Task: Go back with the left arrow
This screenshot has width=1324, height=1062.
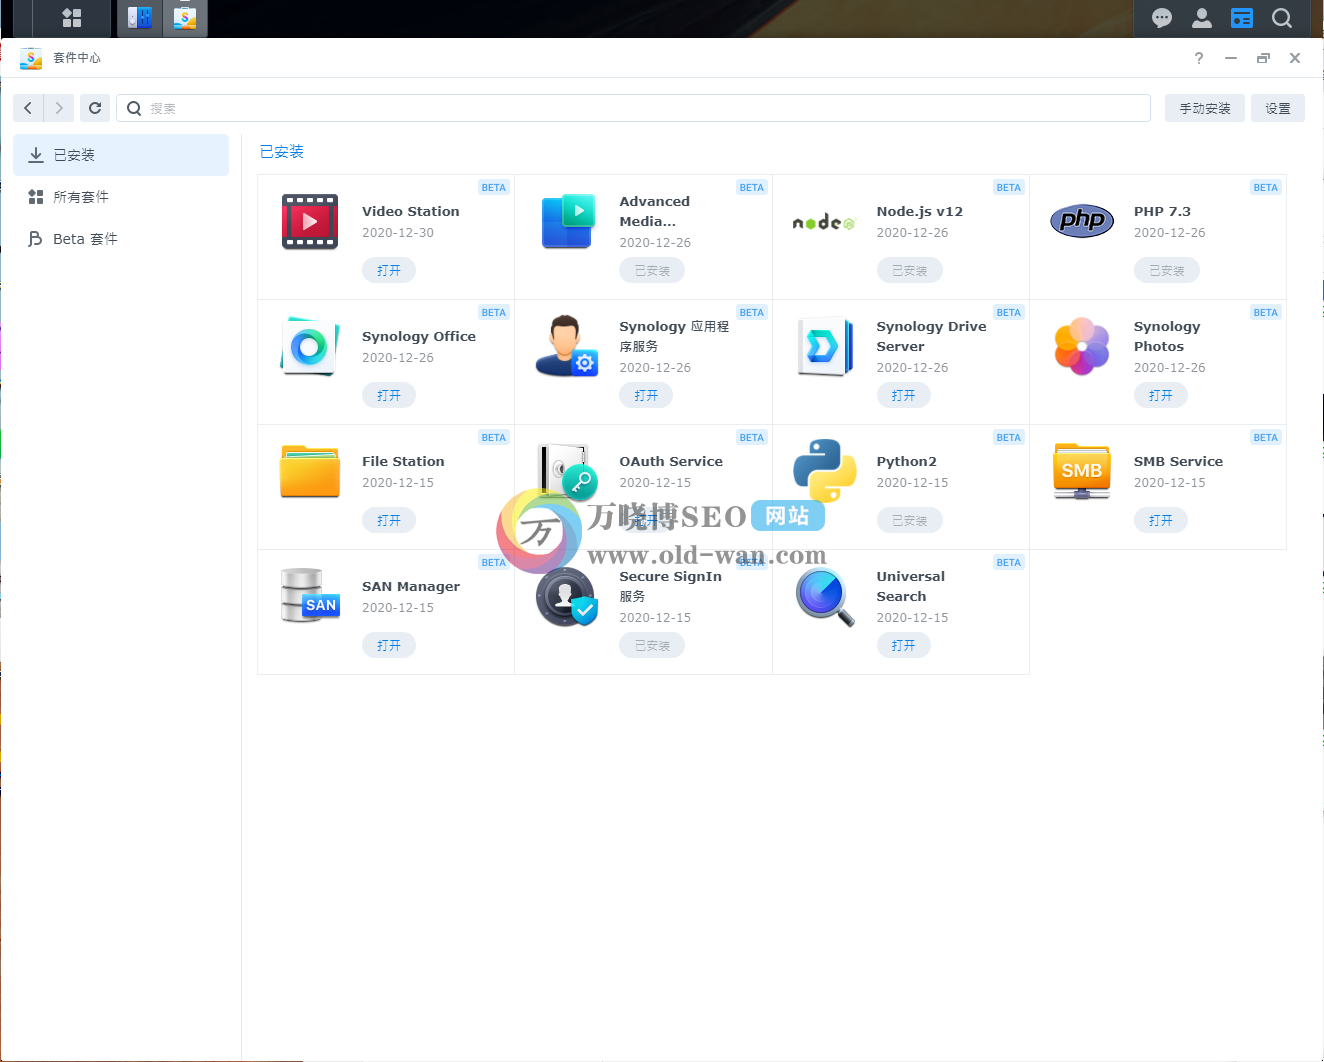Action: coord(28,108)
